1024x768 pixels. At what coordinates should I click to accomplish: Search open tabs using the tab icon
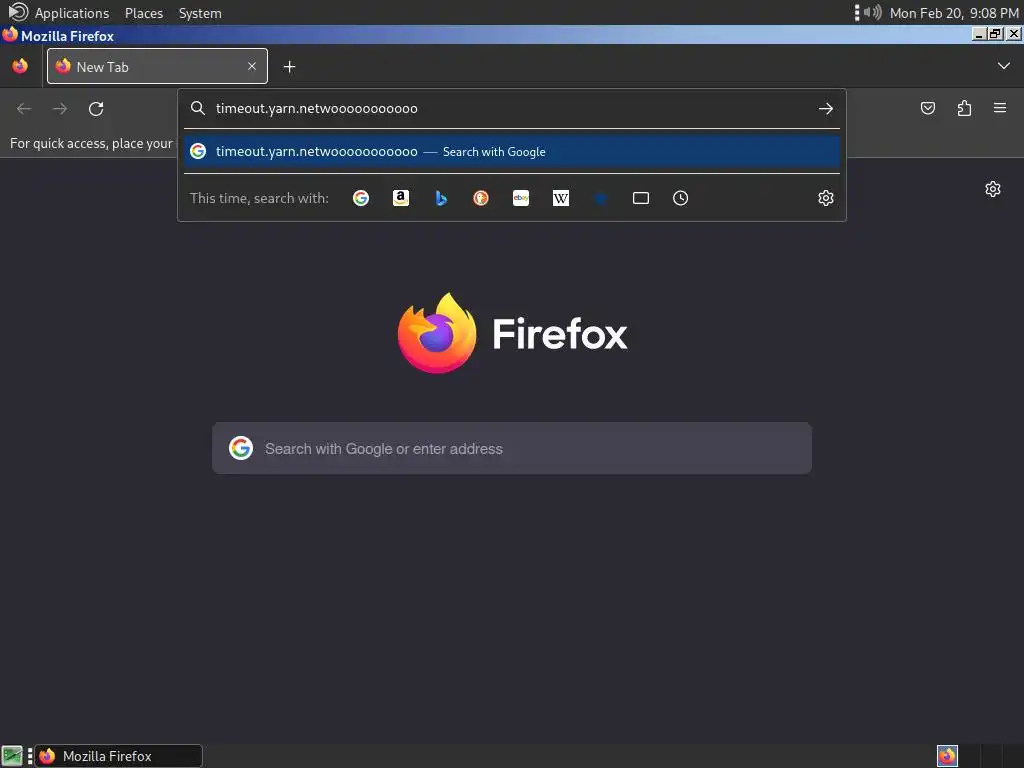coord(641,198)
